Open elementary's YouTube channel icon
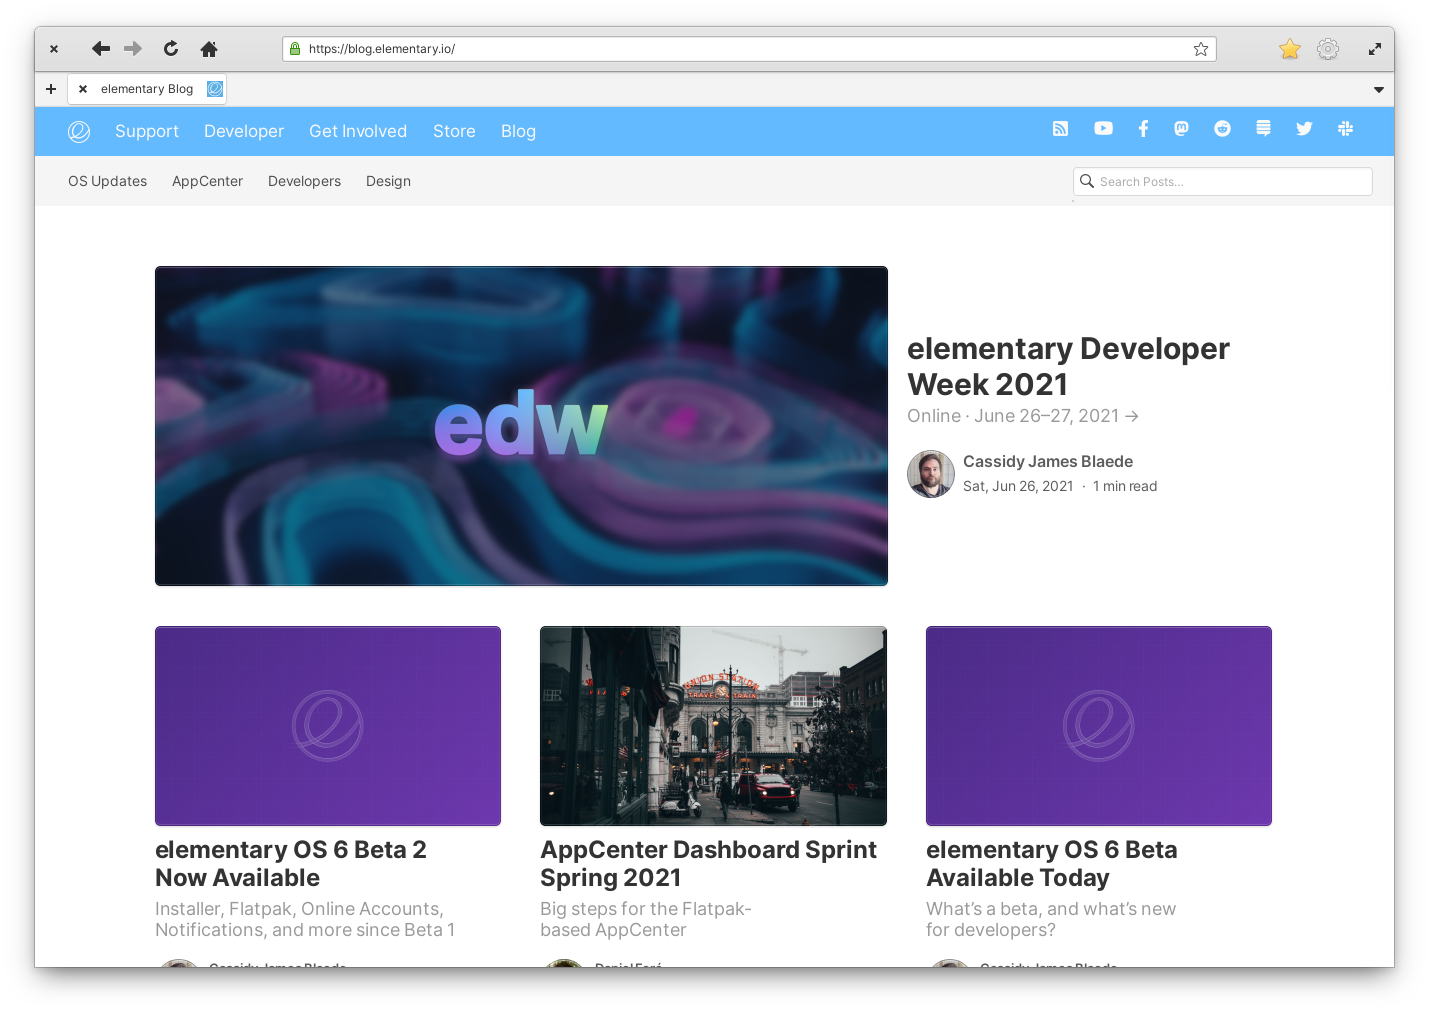Screen dimensions: 1429x1010 pyautogui.click(x=1103, y=129)
